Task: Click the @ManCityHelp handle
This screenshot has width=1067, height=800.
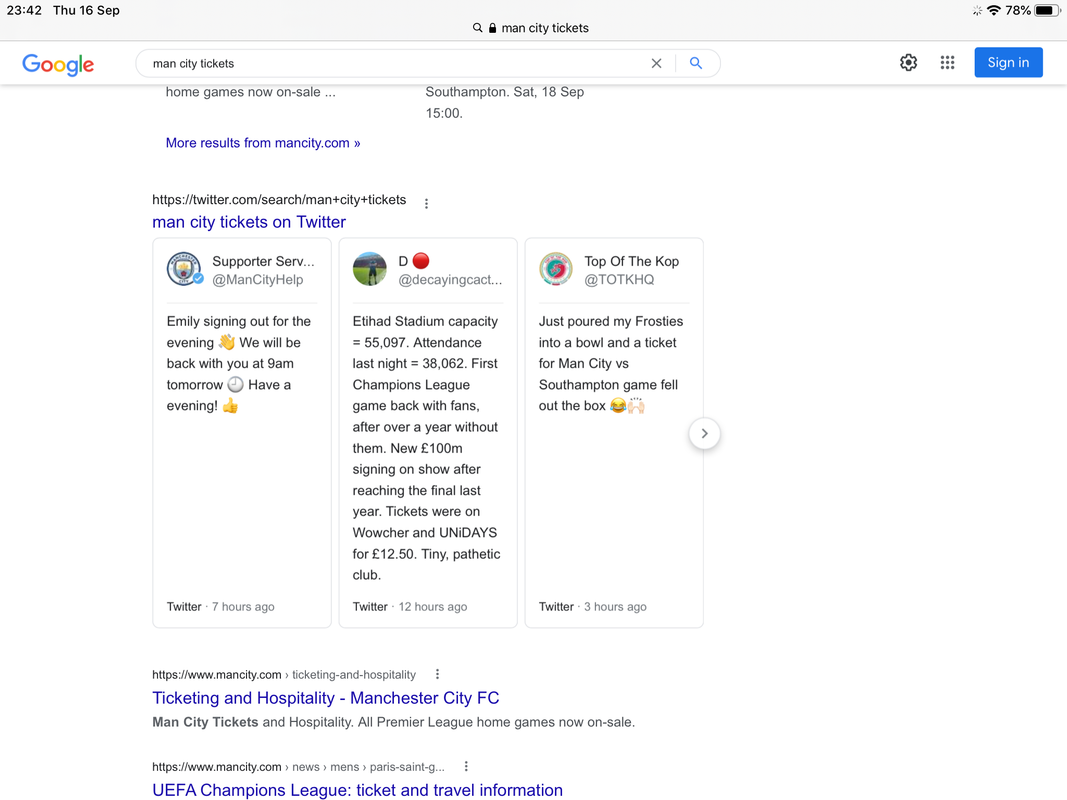Action: [x=258, y=280]
